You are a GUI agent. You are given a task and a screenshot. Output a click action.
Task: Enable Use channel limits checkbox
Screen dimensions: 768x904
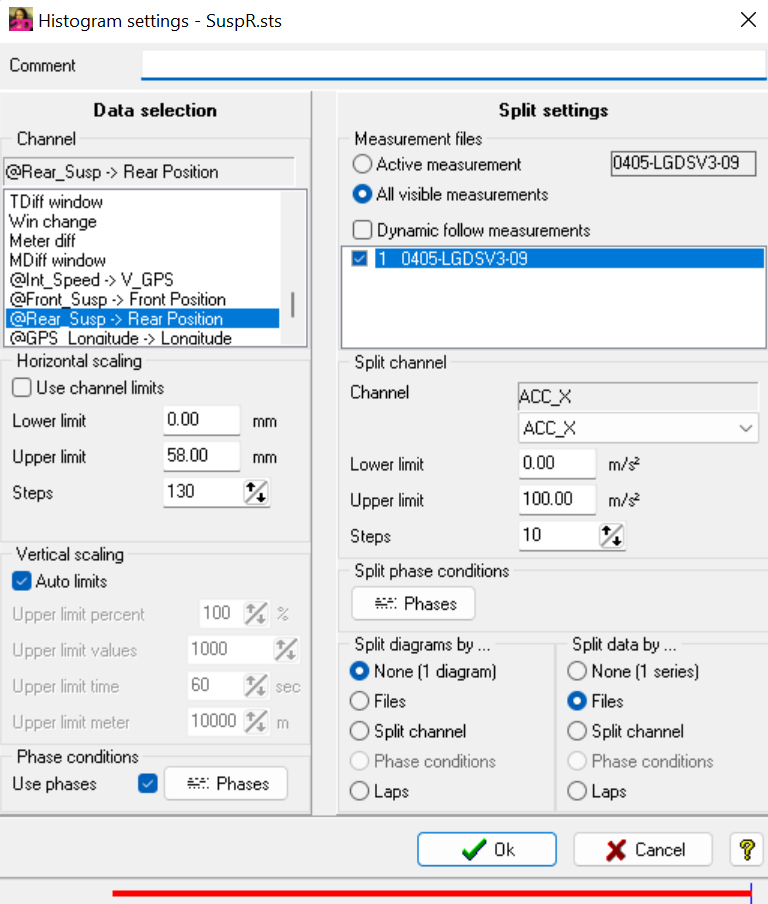tap(22, 387)
